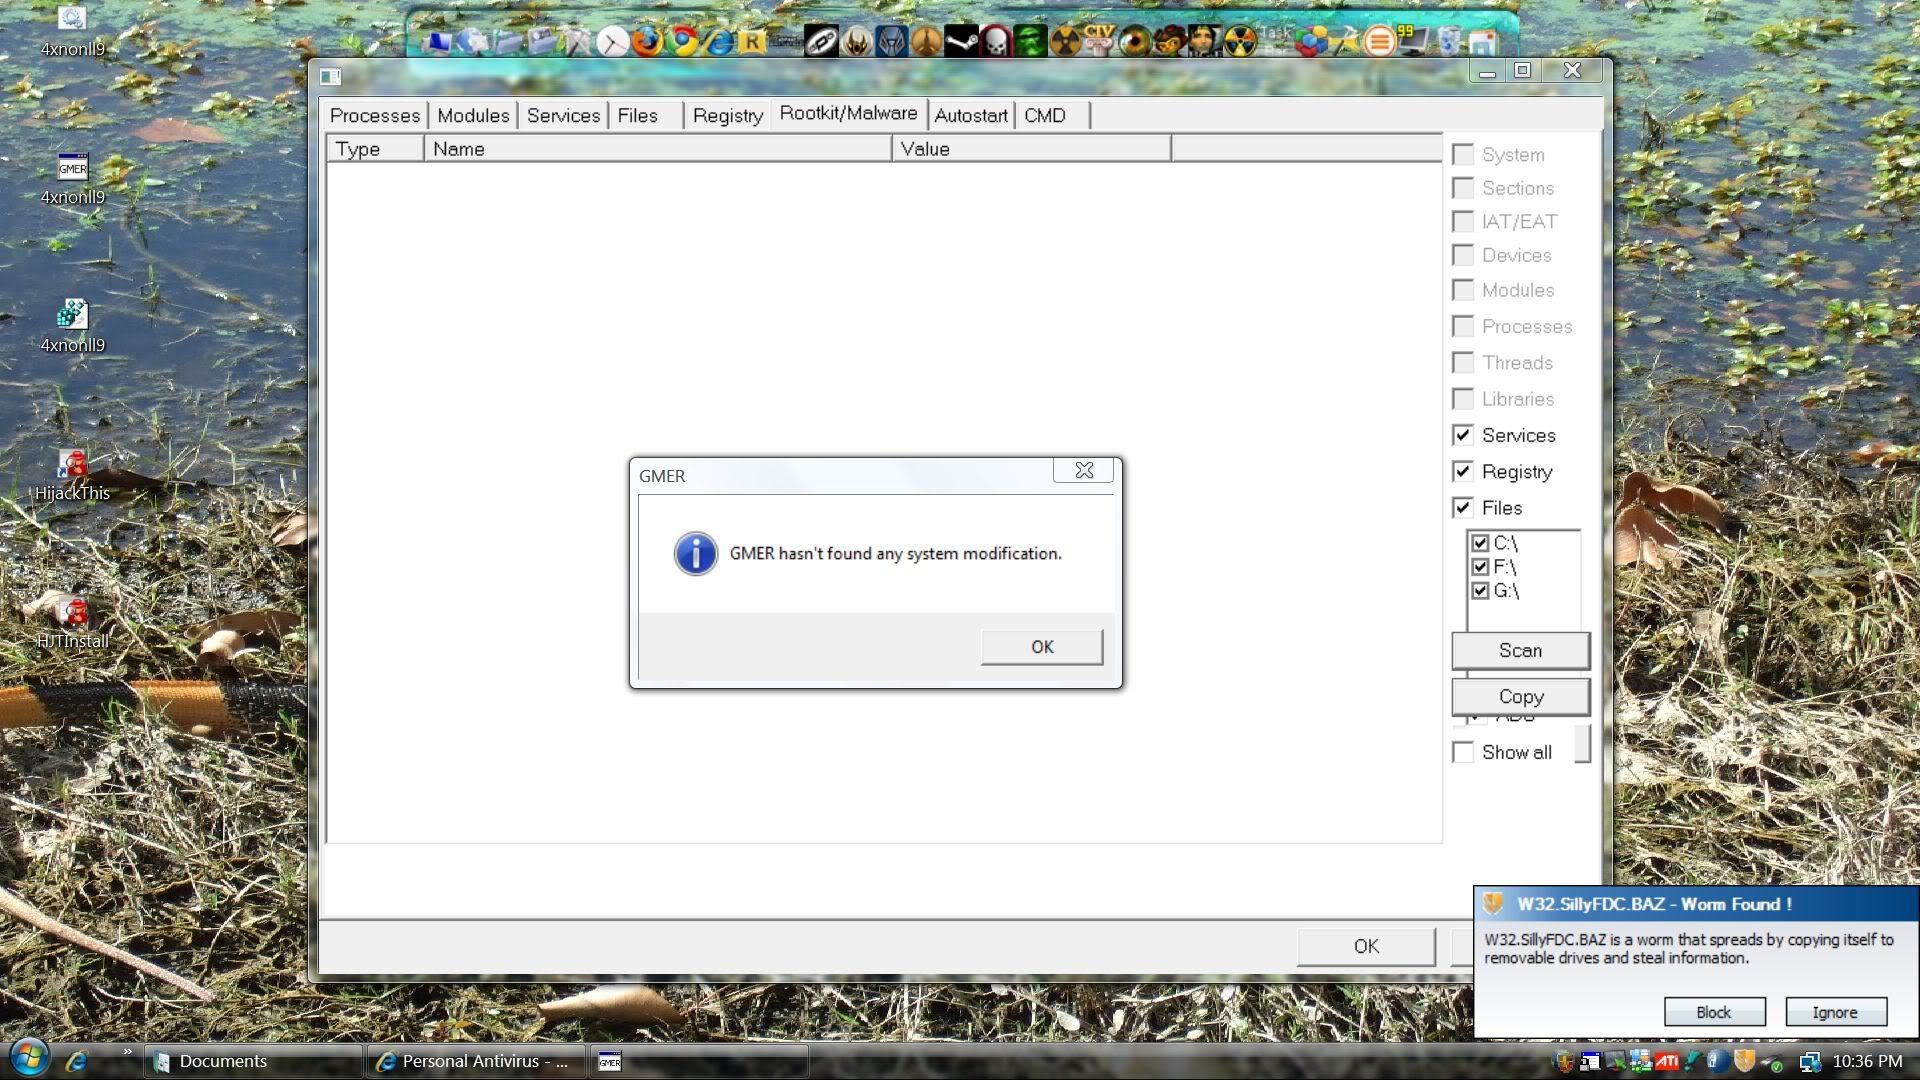Switch to the Registry tab
The width and height of the screenshot is (1920, 1080).
pyautogui.click(x=728, y=115)
